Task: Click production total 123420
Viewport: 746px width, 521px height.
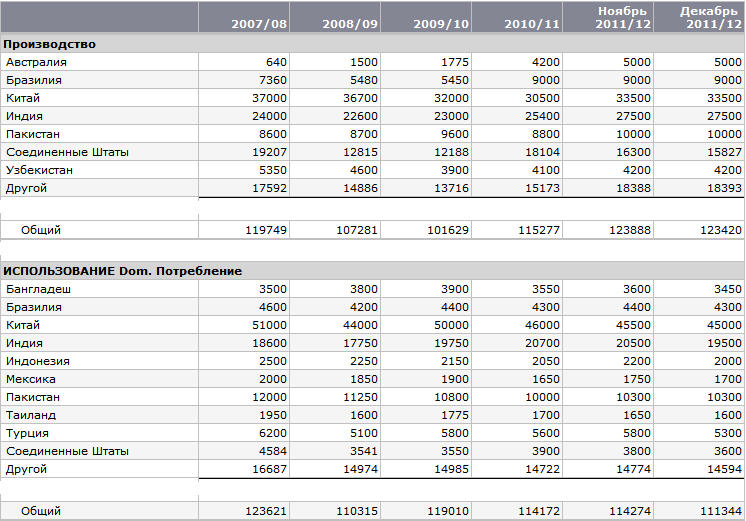Action: (x=721, y=230)
